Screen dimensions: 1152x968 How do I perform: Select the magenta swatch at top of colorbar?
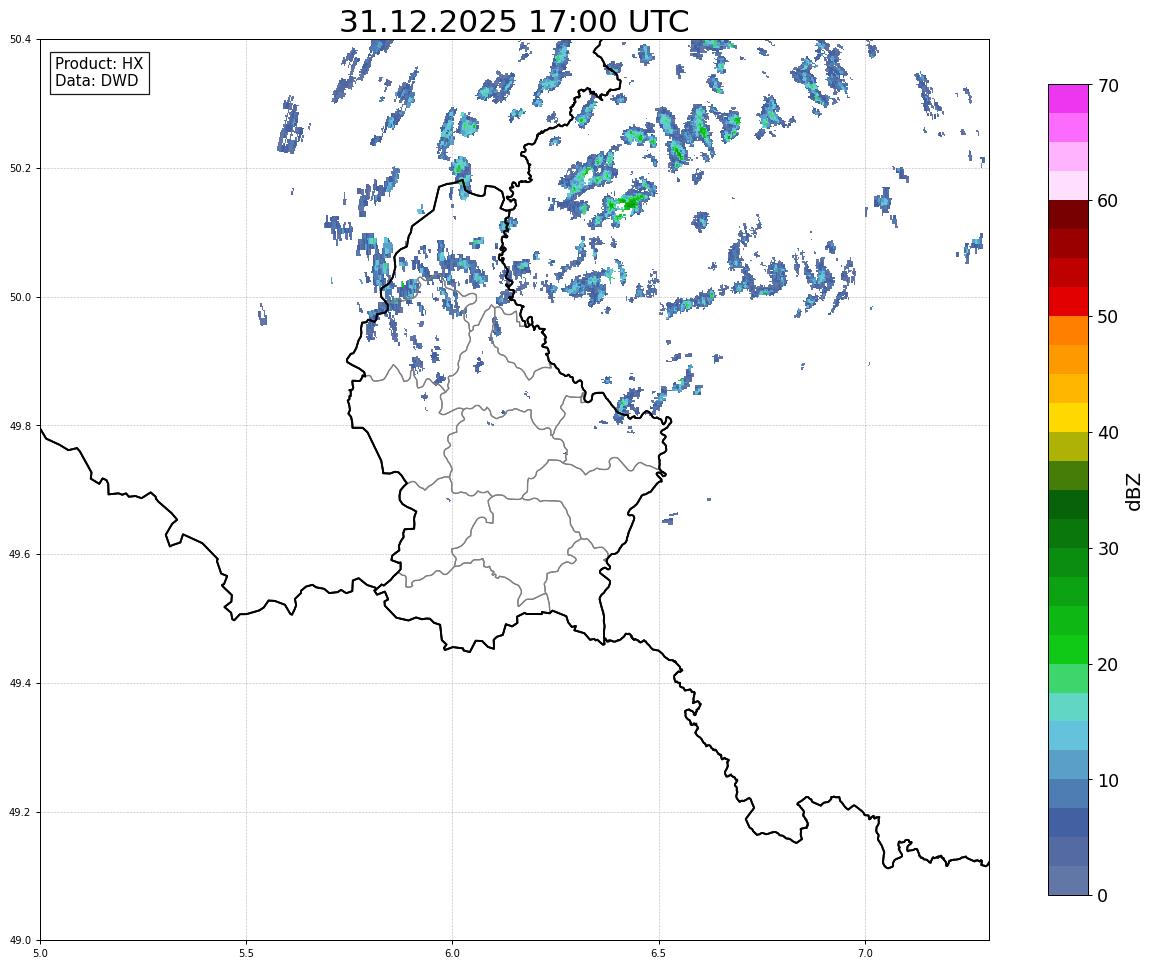[1068, 98]
